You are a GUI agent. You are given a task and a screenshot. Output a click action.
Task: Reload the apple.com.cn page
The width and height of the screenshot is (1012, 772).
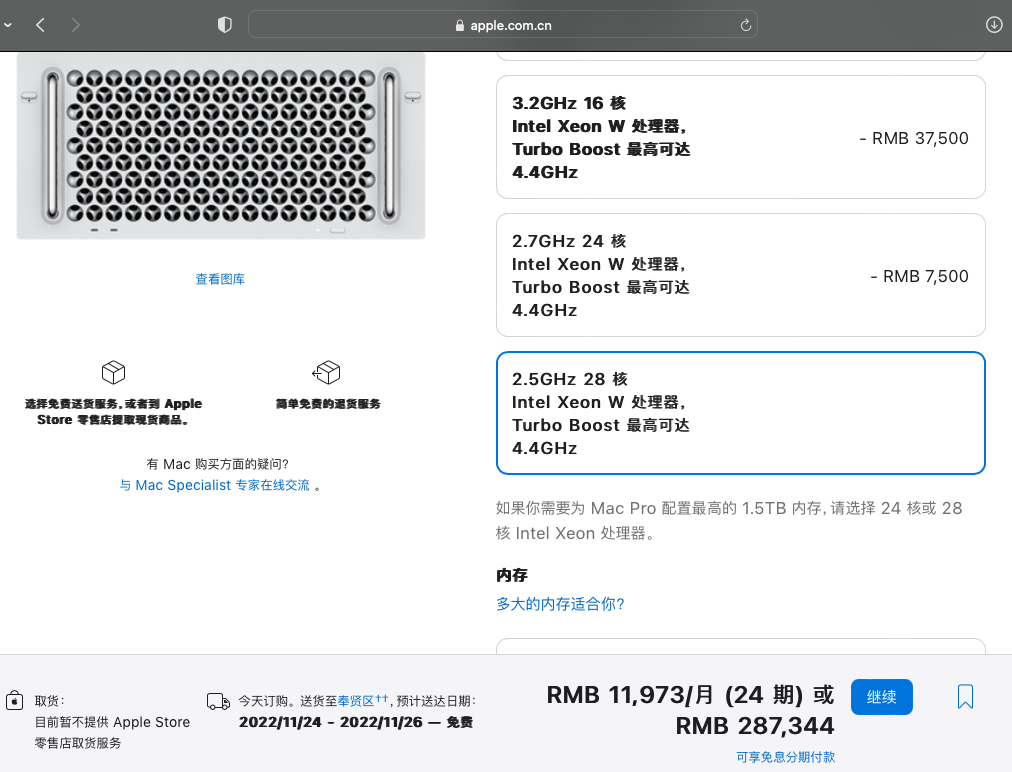coord(745,25)
